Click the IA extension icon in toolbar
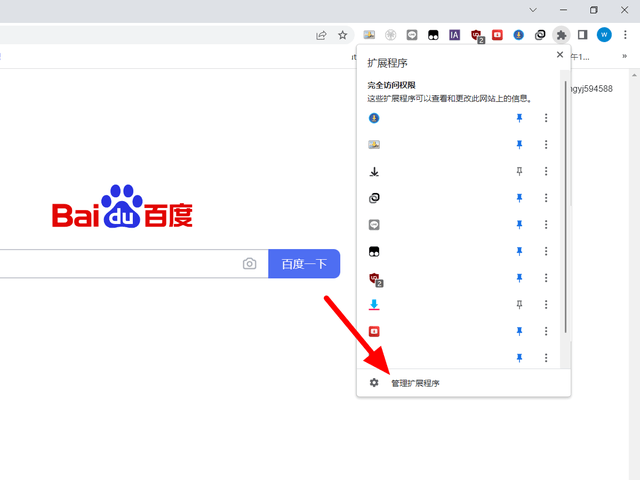The width and height of the screenshot is (640, 480). (454, 35)
